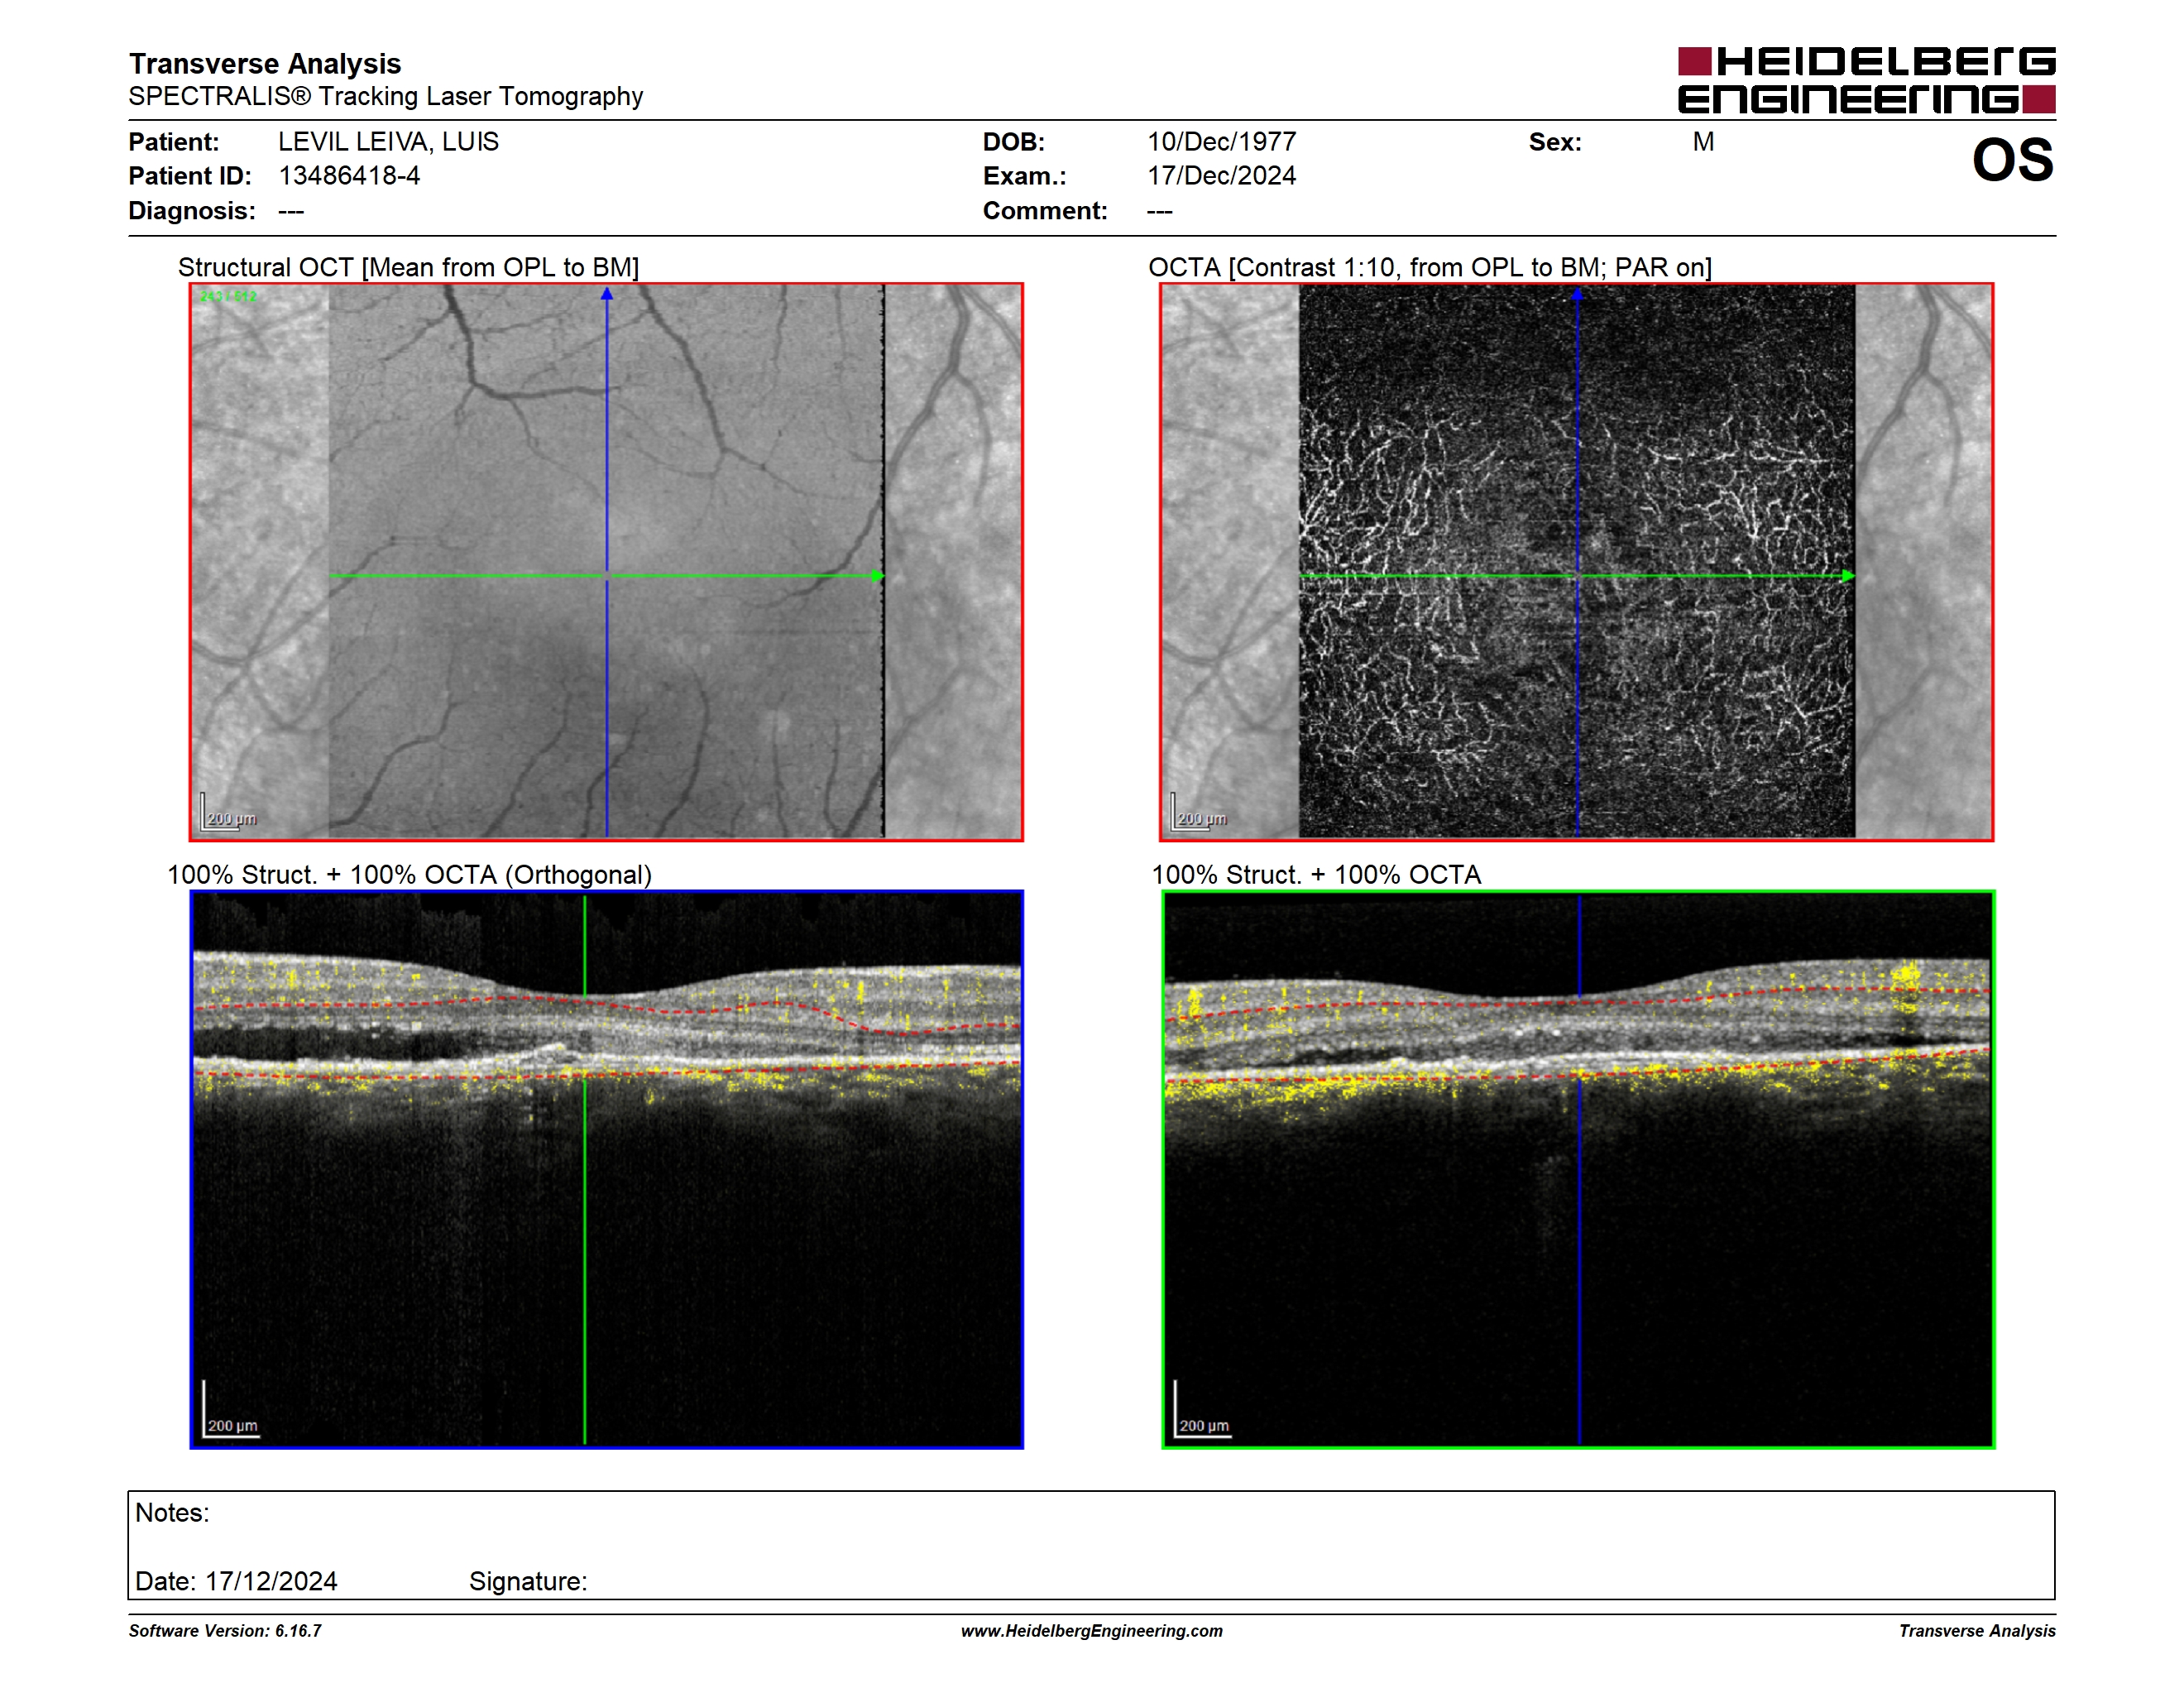2184x1688 pixels.
Task: Open www.HeidelbergEngineering.com link
Action: click(x=1091, y=1631)
